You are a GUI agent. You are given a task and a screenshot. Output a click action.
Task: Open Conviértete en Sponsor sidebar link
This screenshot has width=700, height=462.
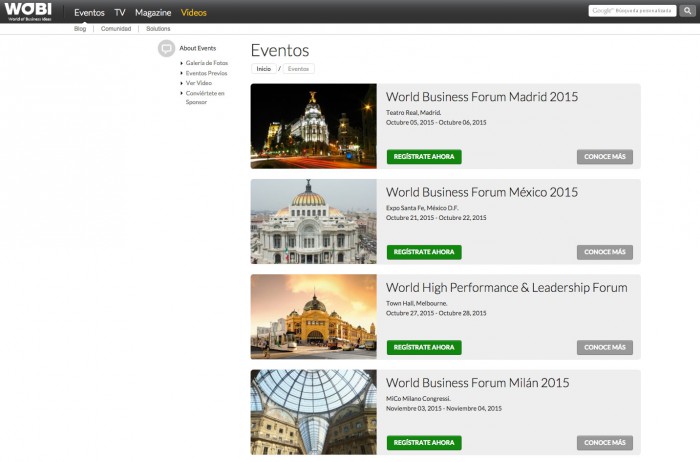(x=205, y=98)
